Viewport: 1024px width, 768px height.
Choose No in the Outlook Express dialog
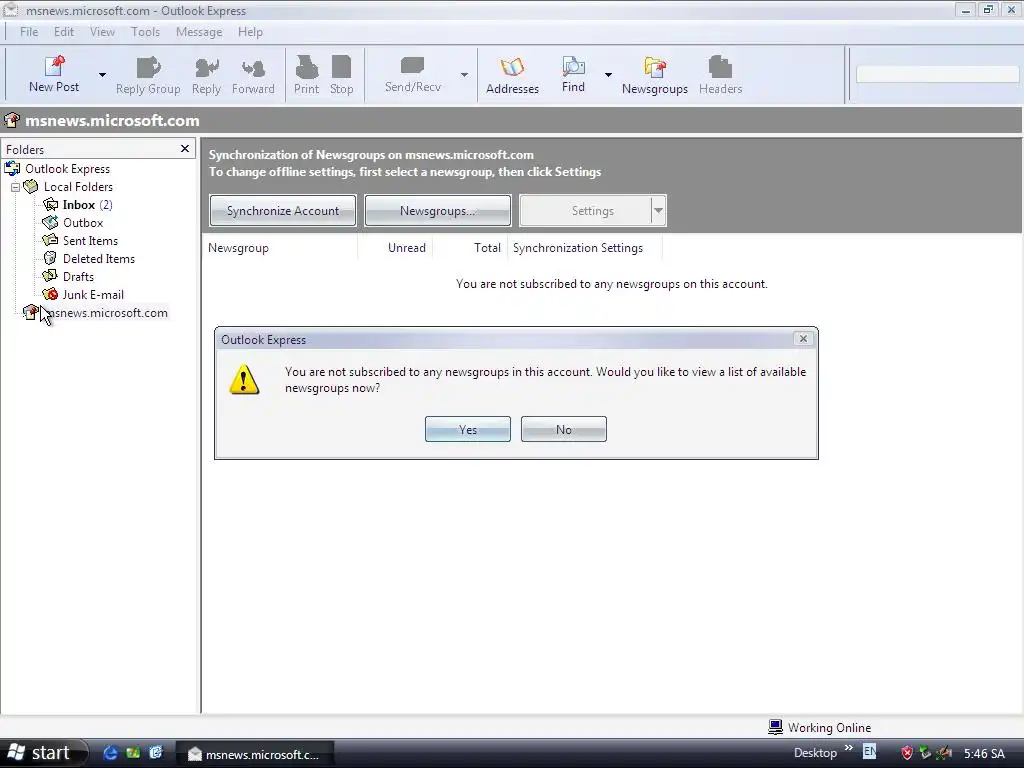[x=564, y=429]
